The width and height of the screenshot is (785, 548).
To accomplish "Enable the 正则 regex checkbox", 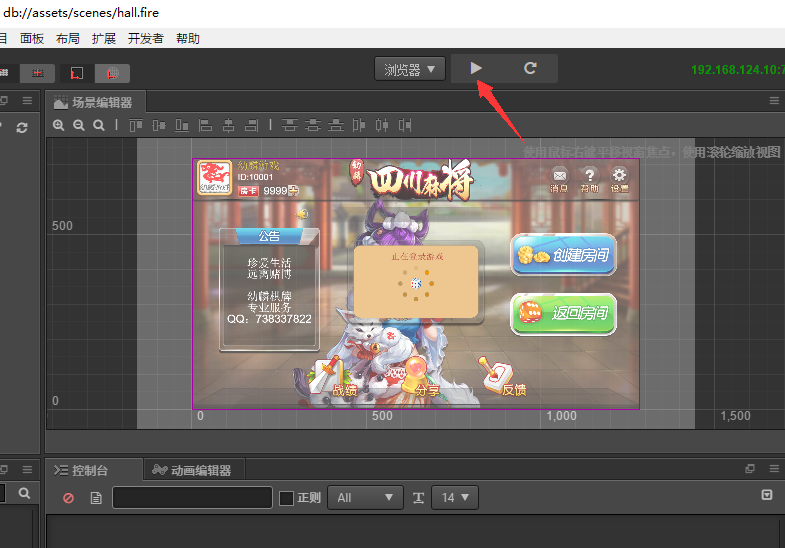I will (x=286, y=498).
